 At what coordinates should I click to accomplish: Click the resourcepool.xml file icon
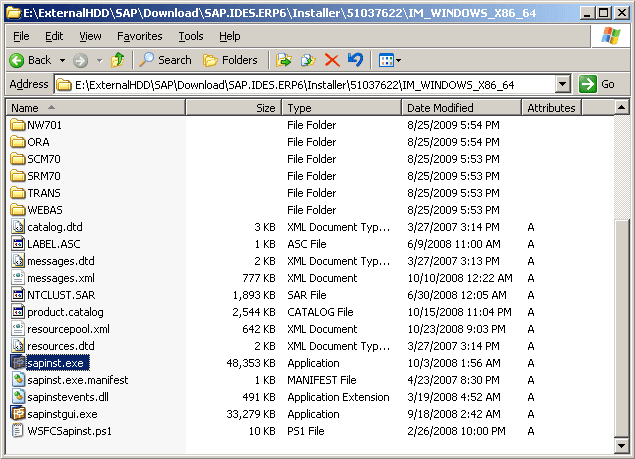[x=17, y=329]
